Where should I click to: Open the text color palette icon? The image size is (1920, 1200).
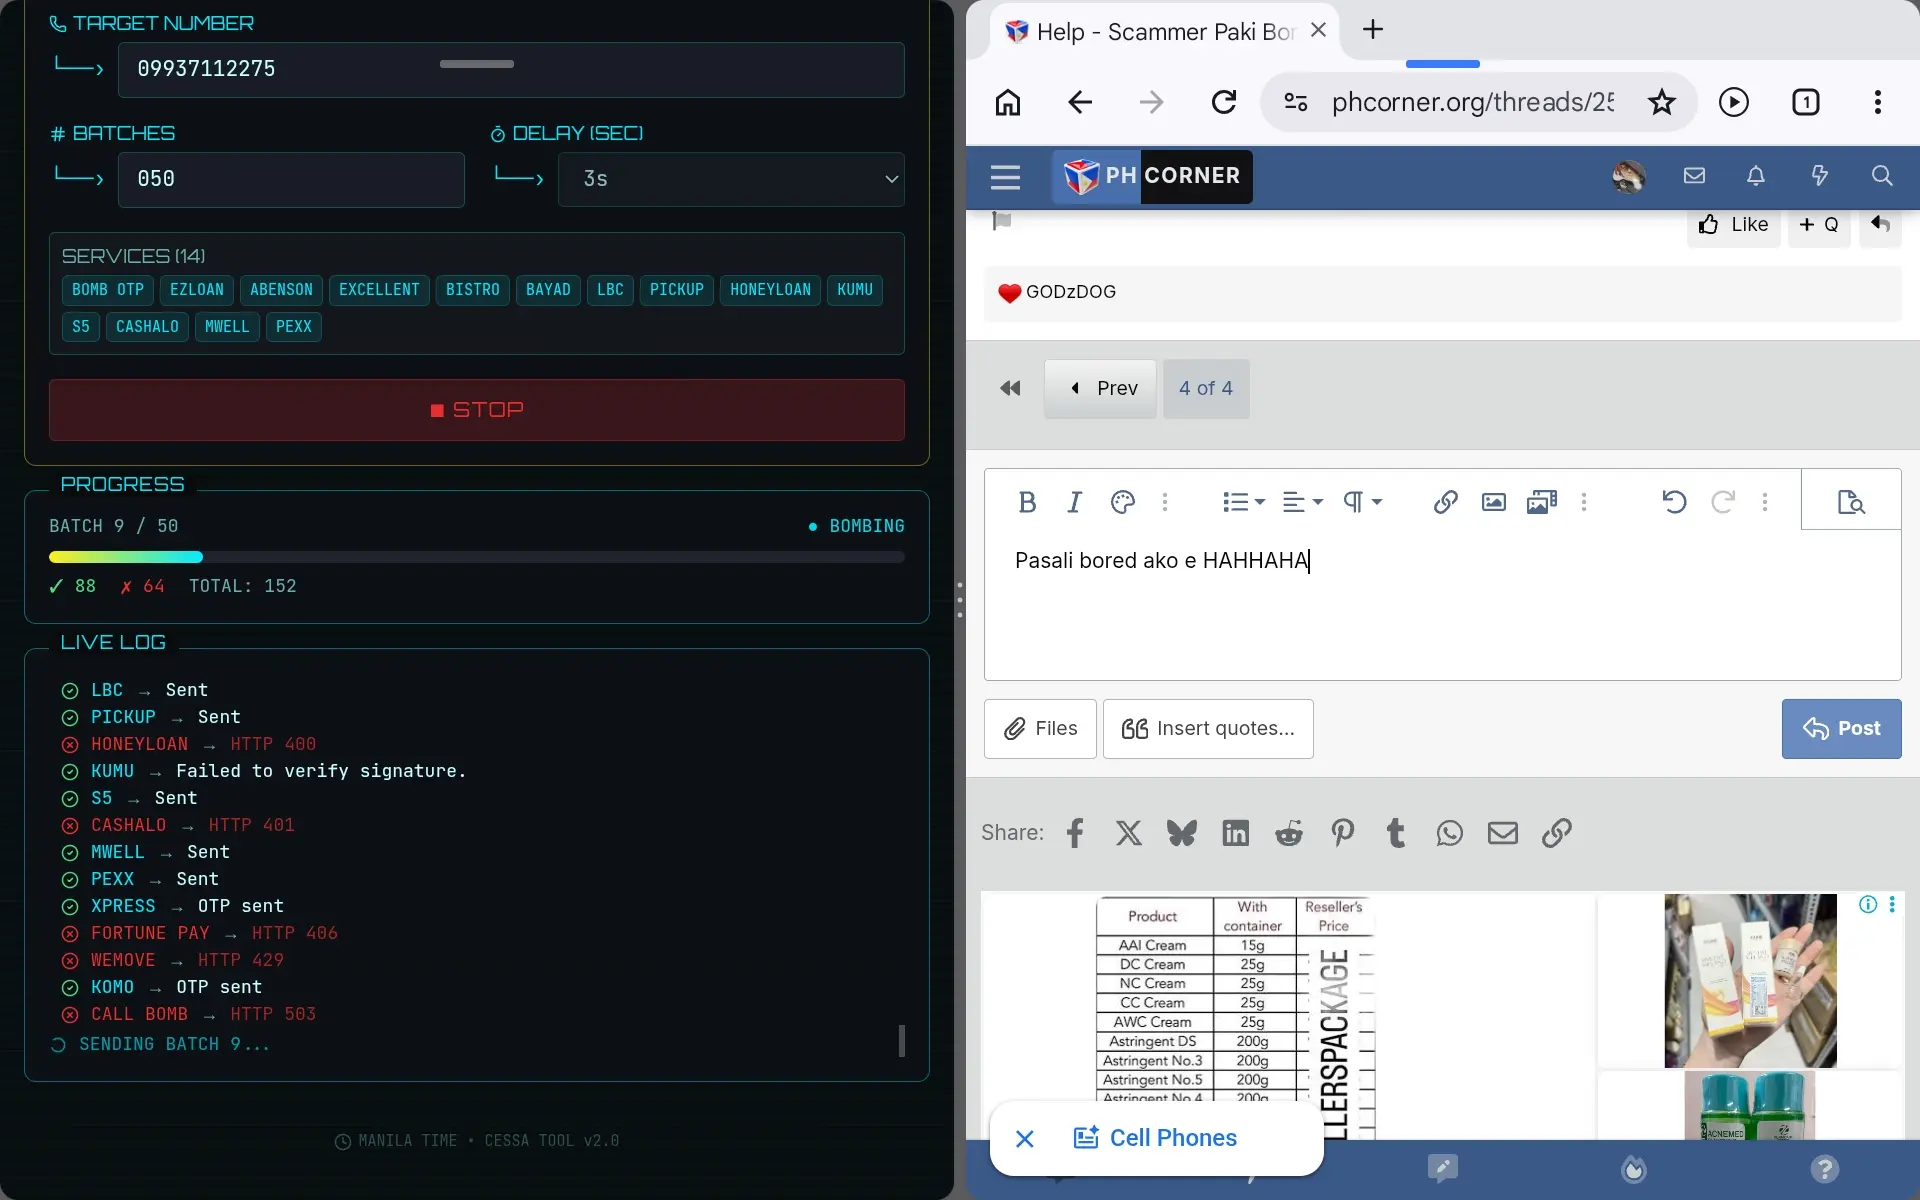click(x=1123, y=502)
